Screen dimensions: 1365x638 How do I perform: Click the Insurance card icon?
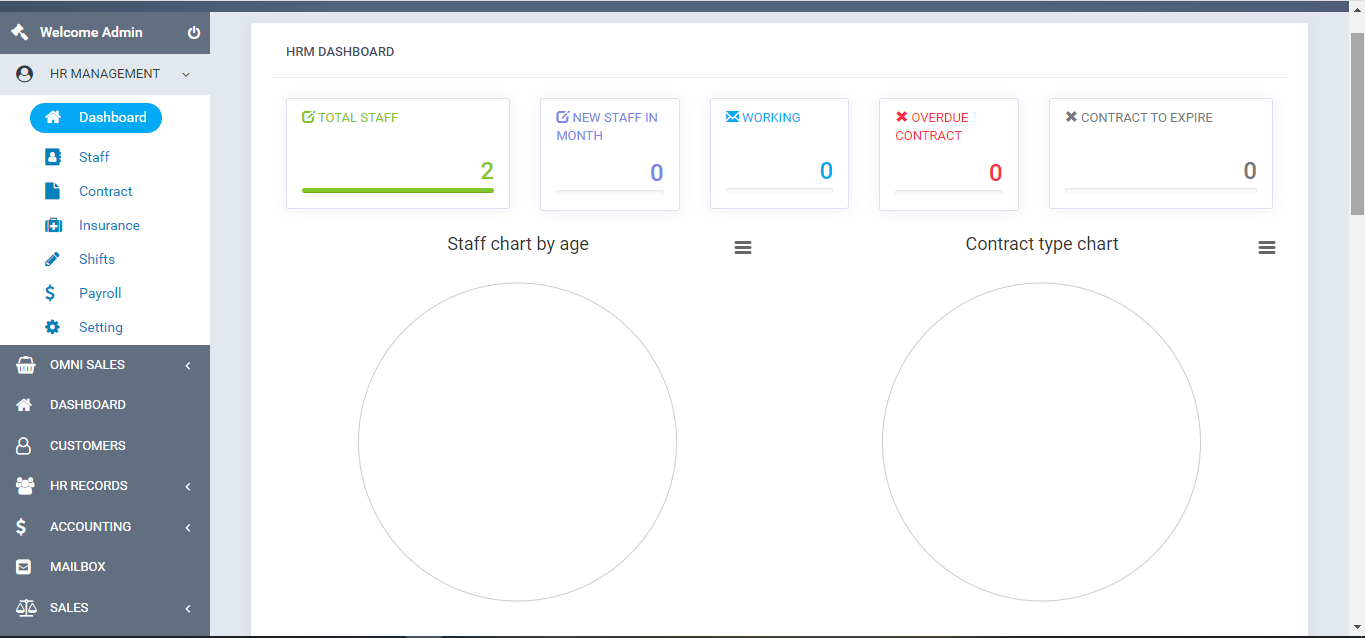(x=53, y=225)
